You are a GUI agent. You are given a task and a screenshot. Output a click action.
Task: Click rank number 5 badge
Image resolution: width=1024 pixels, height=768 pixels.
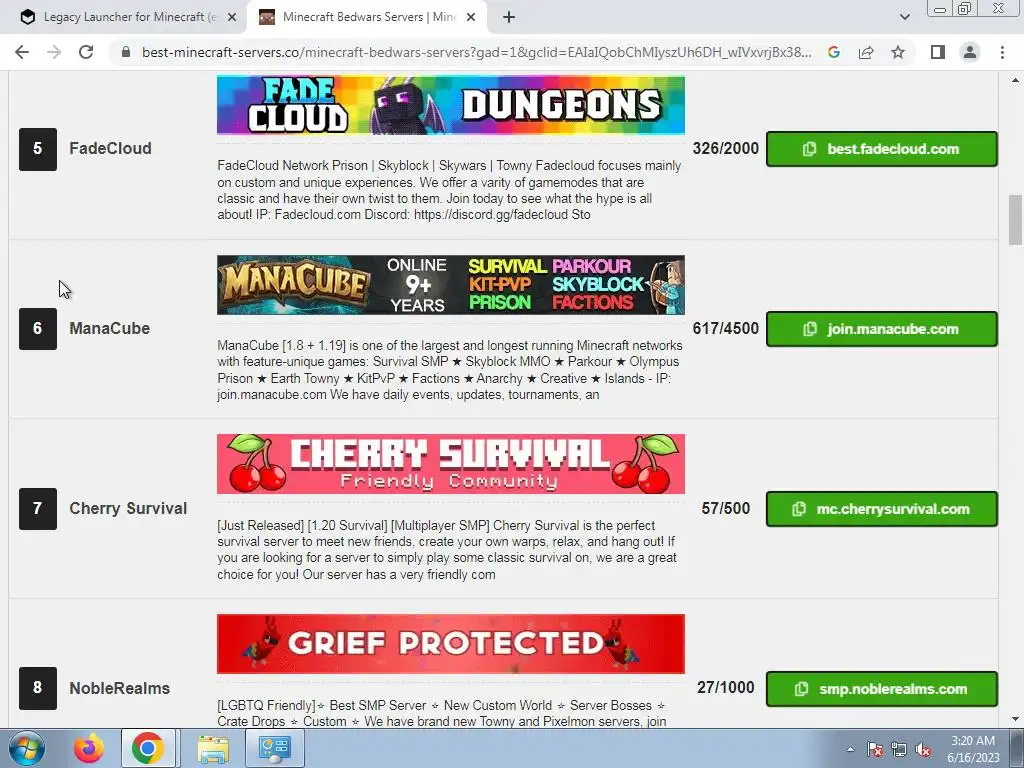38,150
